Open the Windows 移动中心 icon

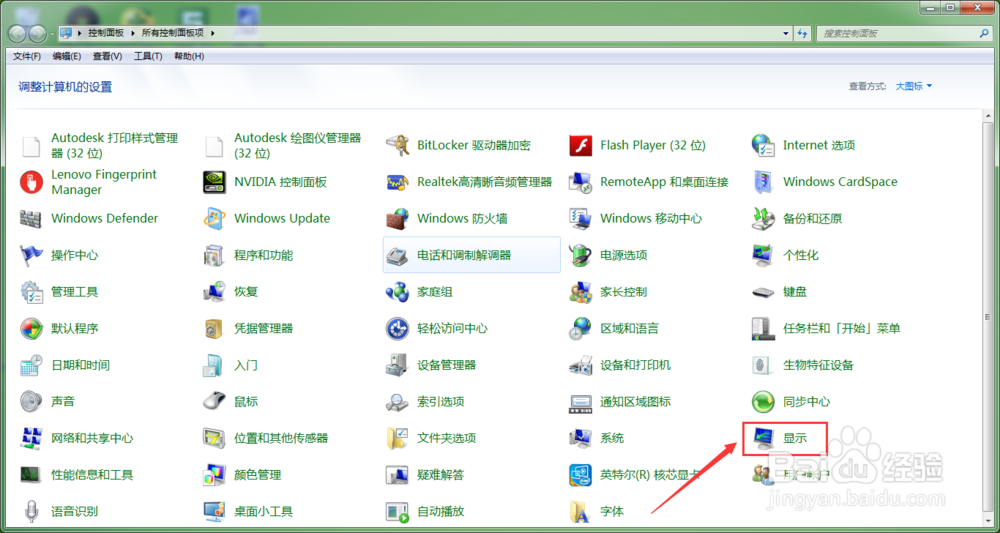580,219
